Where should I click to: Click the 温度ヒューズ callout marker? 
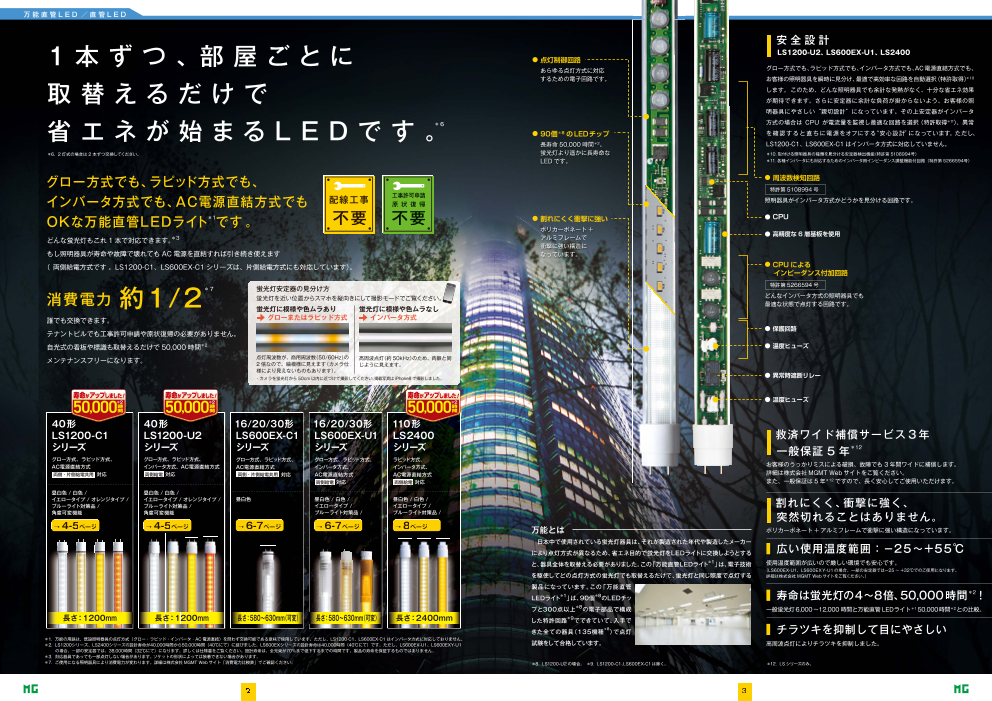point(767,345)
